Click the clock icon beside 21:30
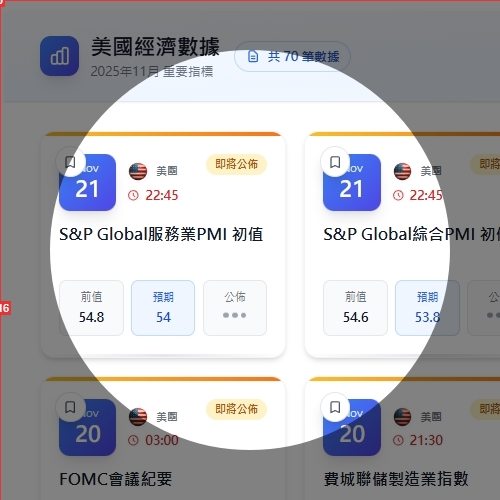500x500 pixels. [398, 440]
